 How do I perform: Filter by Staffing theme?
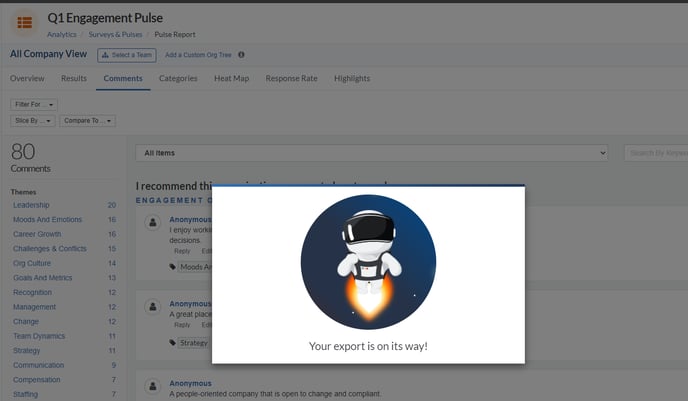click(x=25, y=394)
